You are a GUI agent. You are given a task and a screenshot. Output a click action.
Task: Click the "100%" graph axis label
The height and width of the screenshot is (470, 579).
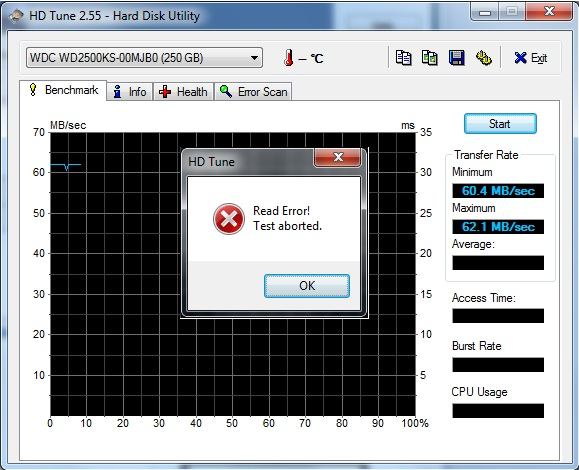pyautogui.click(x=415, y=423)
